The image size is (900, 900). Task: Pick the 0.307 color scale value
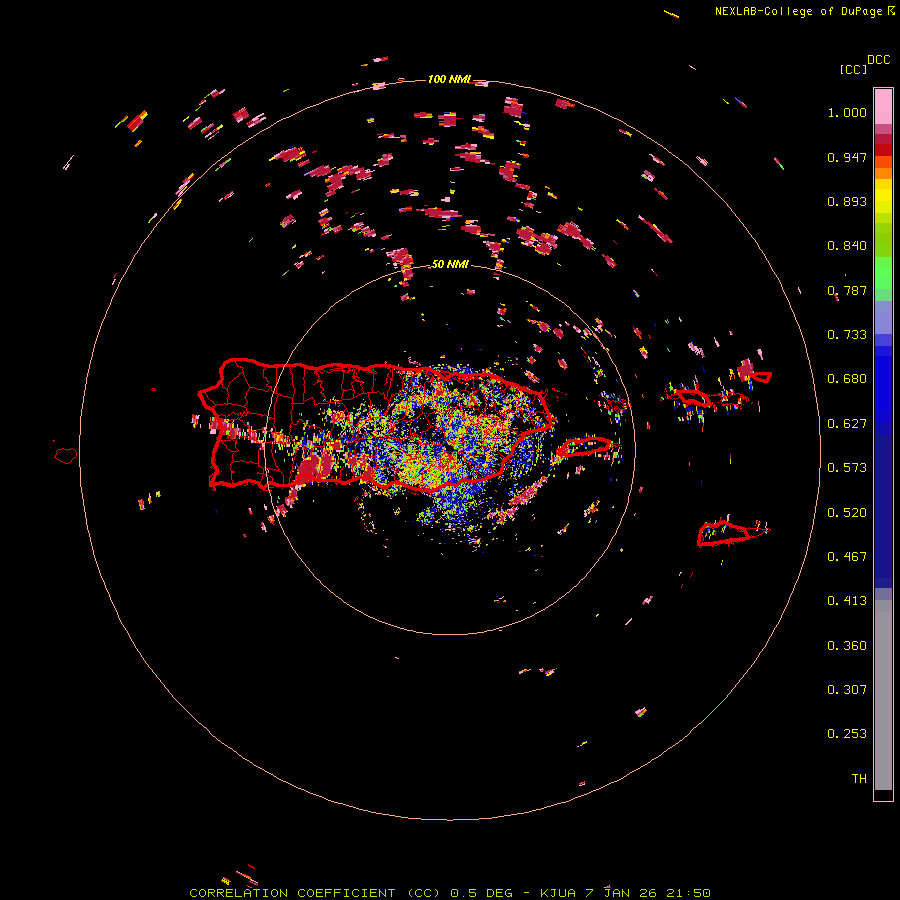click(847, 690)
